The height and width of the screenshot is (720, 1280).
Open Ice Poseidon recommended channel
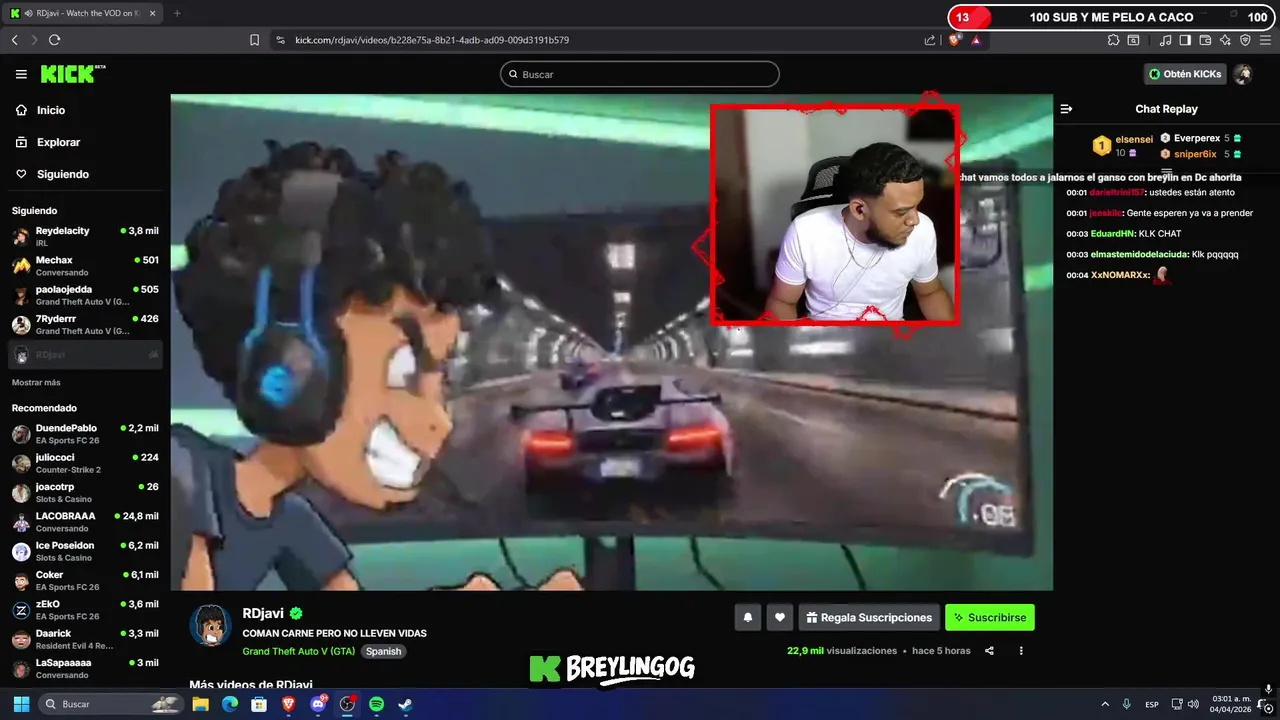85,551
